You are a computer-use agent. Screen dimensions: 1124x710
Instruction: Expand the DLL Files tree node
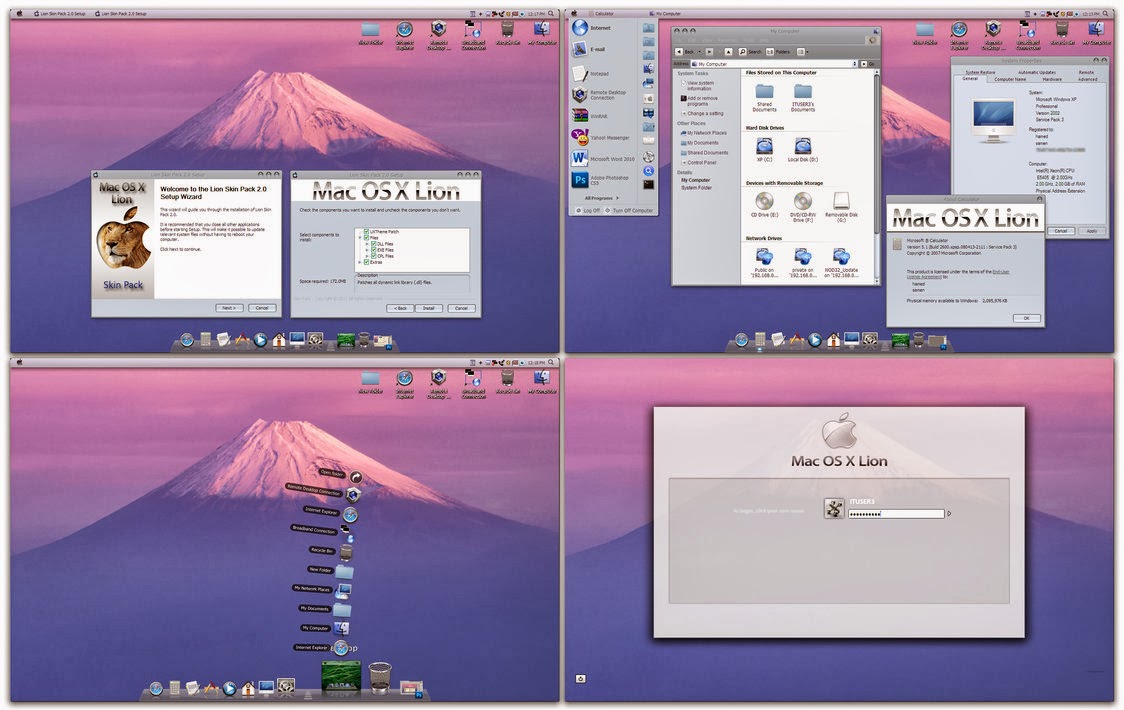[x=367, y=244]
